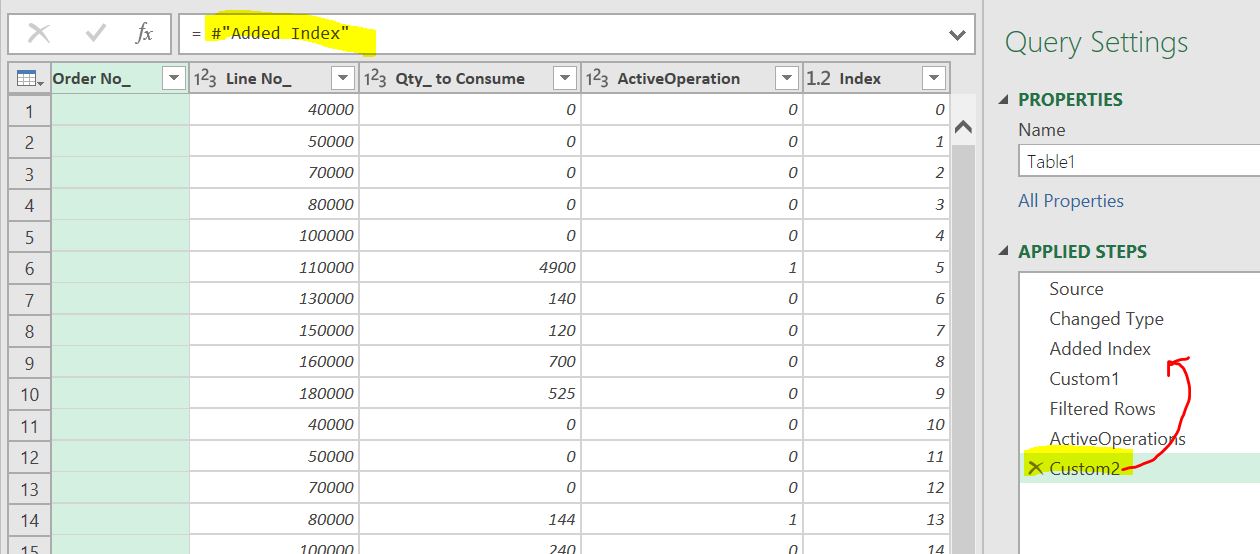The height and width of the screenshot is (554, 1260).
Task: Select the Custom1 applied step
Action: (1084, 379)
